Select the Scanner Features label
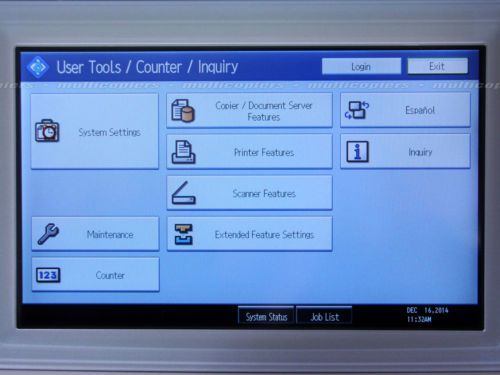The image size is (500, 375). point(264,194)
